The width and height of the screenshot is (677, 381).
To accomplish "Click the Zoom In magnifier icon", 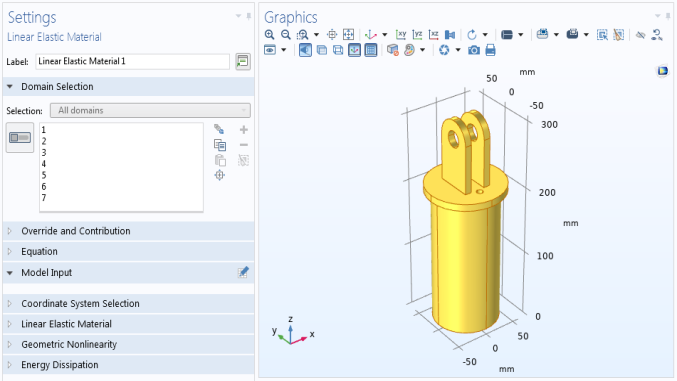I will coord(269,35).
